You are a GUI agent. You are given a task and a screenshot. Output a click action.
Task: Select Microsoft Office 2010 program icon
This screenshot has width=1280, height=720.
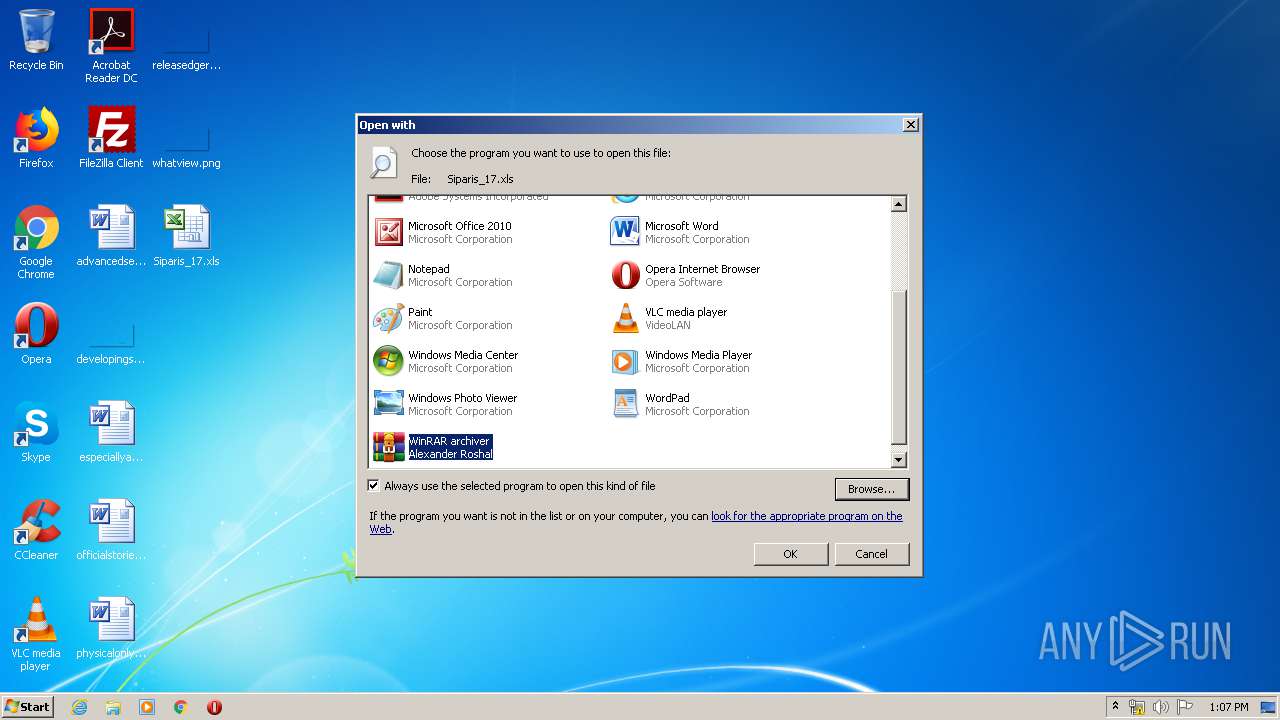[x=388, y=232]
